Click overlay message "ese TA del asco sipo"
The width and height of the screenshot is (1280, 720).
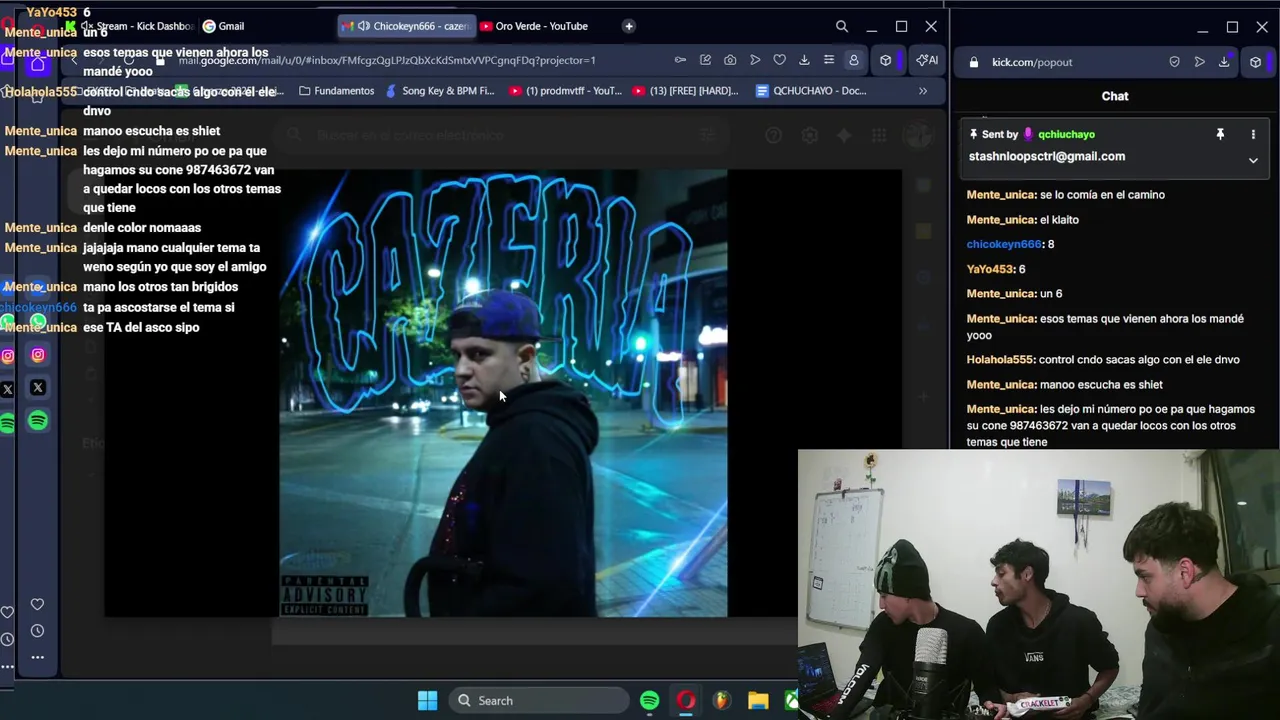click(x=141, y=327)
